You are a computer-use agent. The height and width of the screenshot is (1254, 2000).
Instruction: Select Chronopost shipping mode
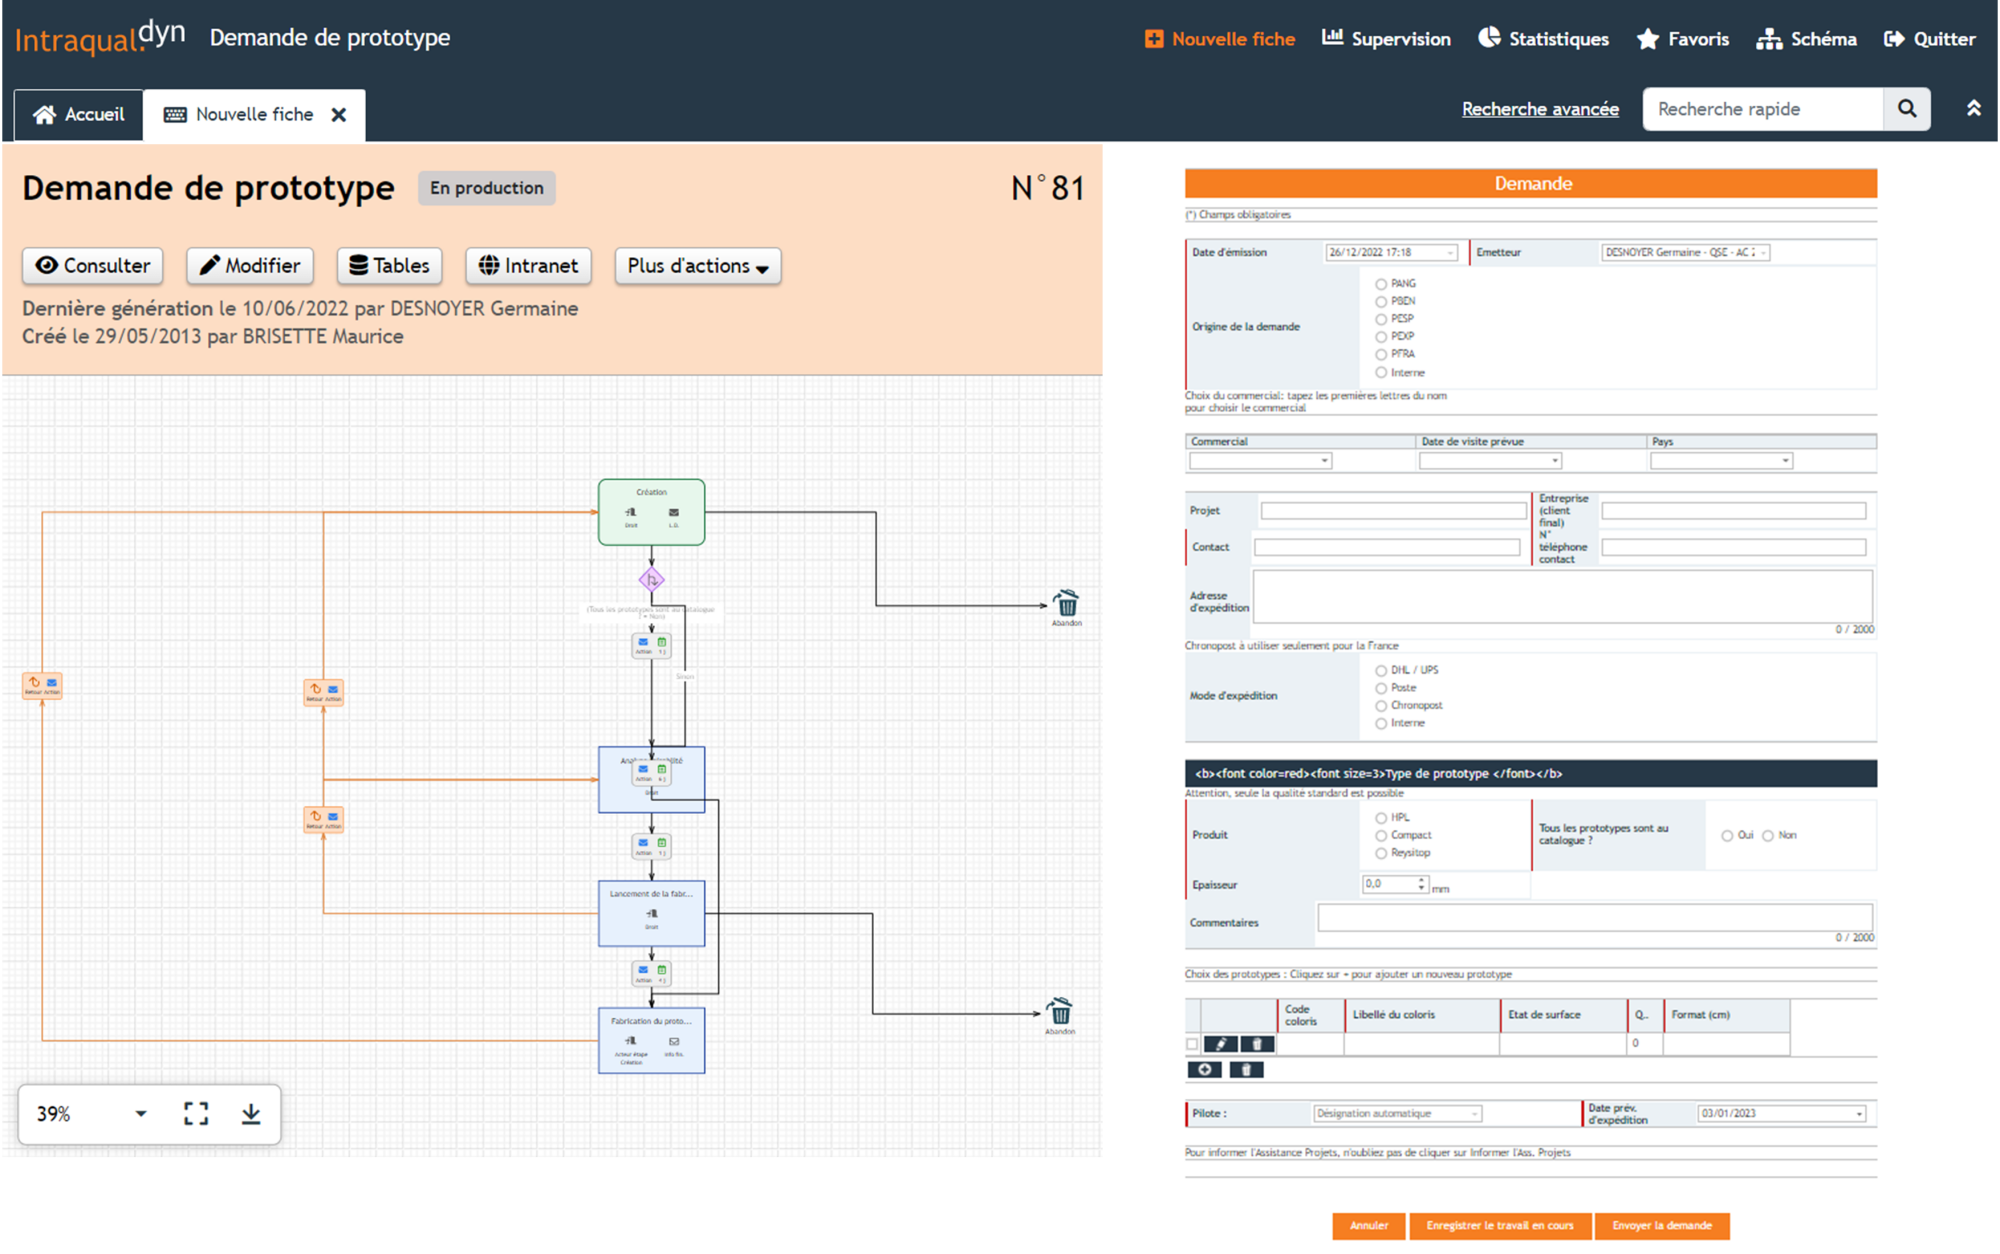tap(1381, 706)
